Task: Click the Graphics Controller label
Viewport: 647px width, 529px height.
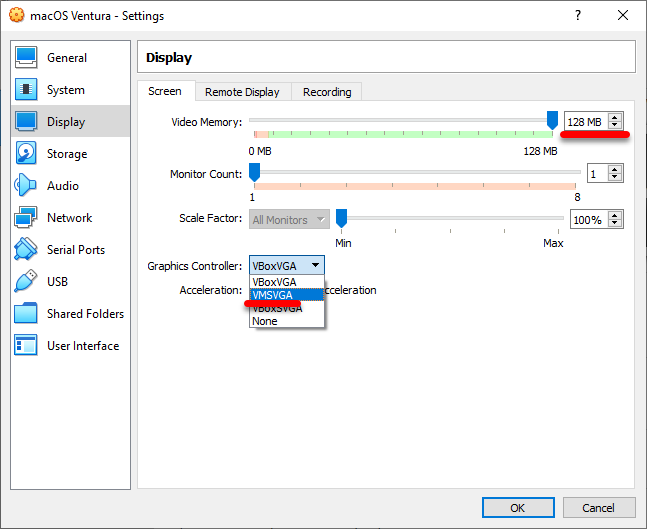Action: coord(194,266)
